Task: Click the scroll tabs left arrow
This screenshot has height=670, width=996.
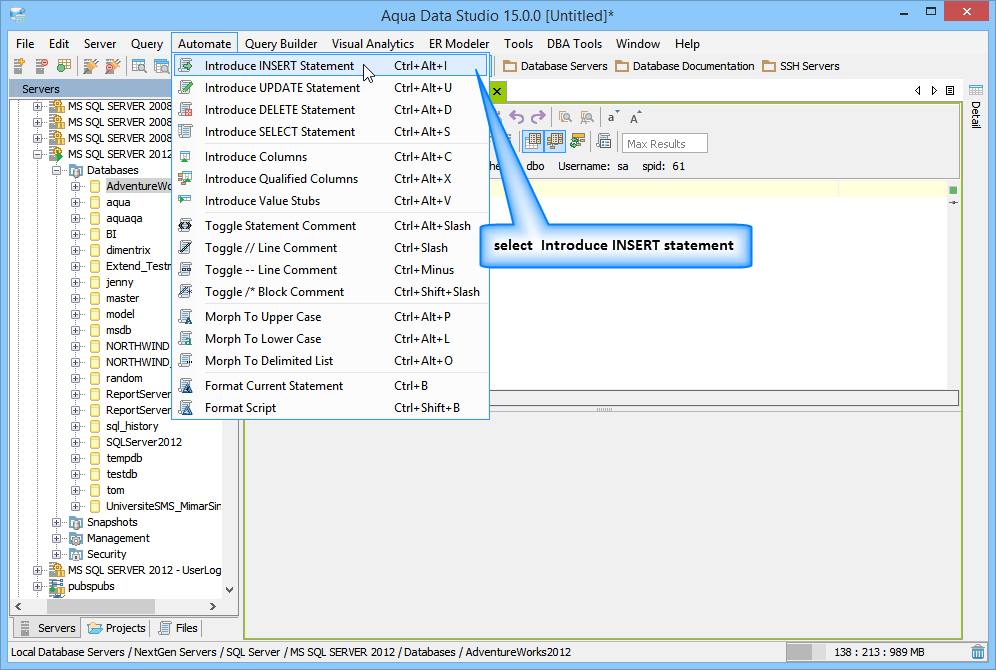Action: coord(917,91)
